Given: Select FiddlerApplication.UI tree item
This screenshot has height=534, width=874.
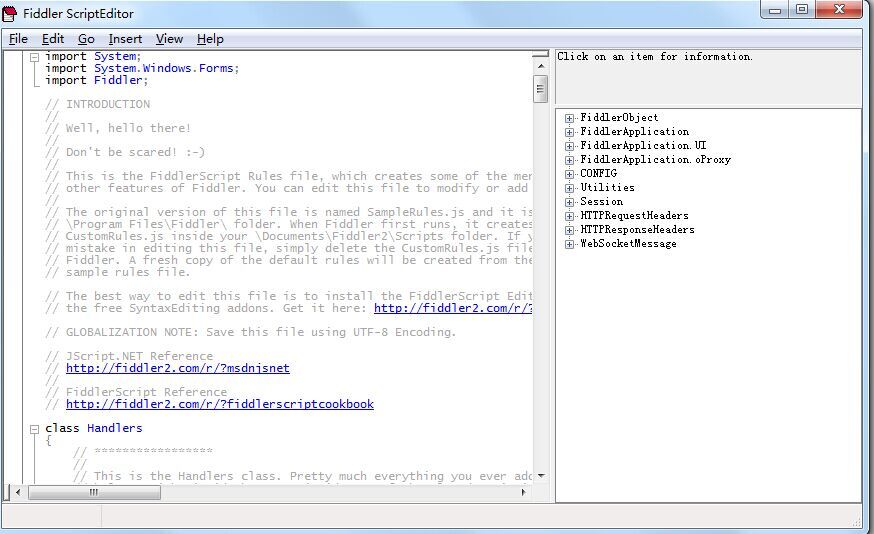Looking at the screenshot, I should [x=643, y=145].
